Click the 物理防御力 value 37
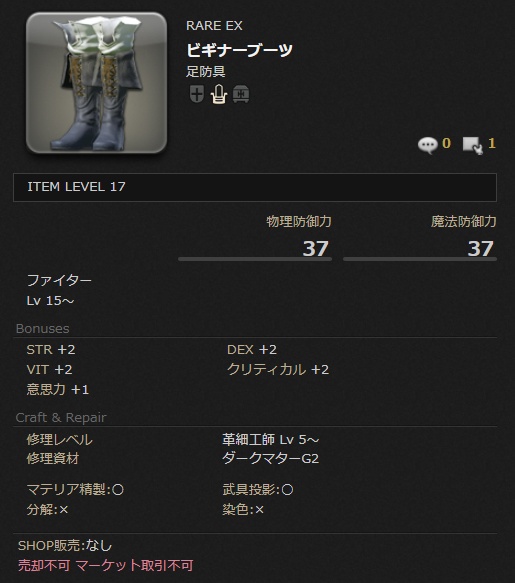This screenshot has height=583, width=515. 315,248
